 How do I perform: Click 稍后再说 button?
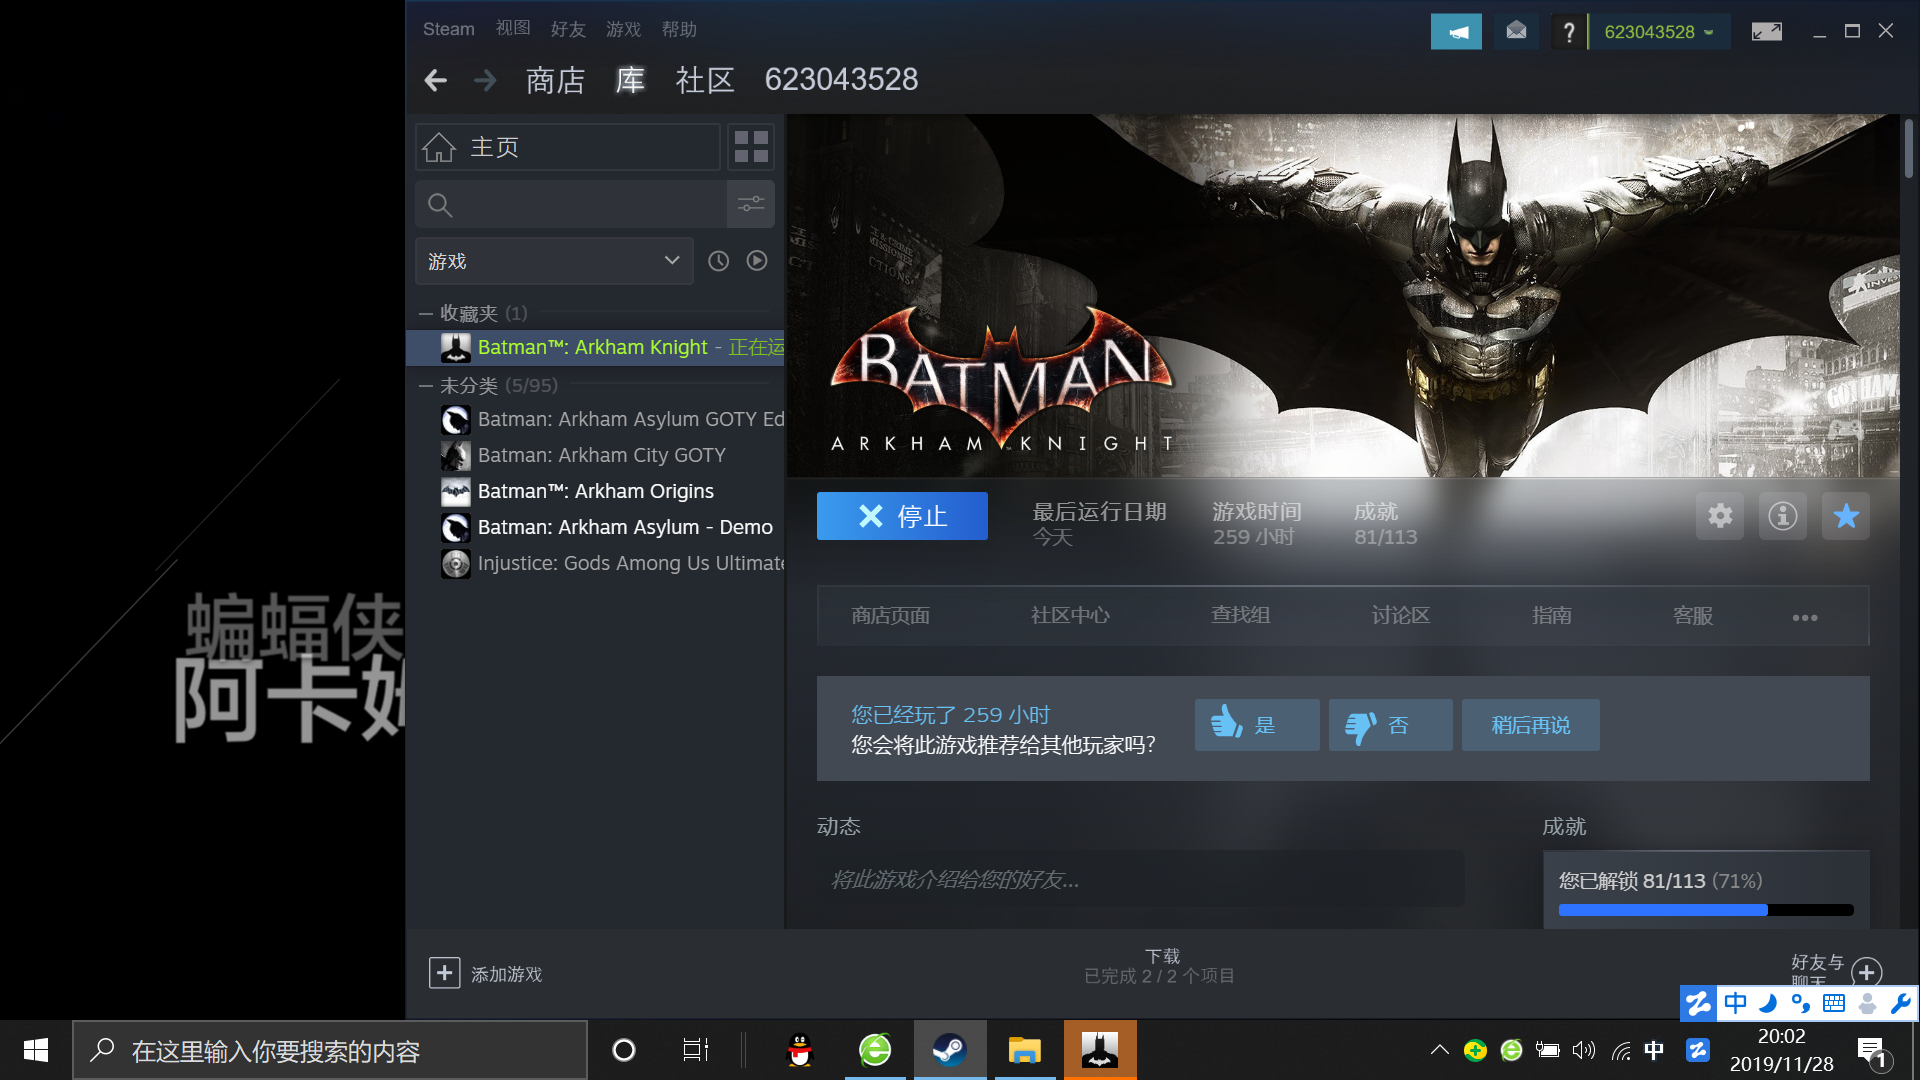coord(1531,725)
